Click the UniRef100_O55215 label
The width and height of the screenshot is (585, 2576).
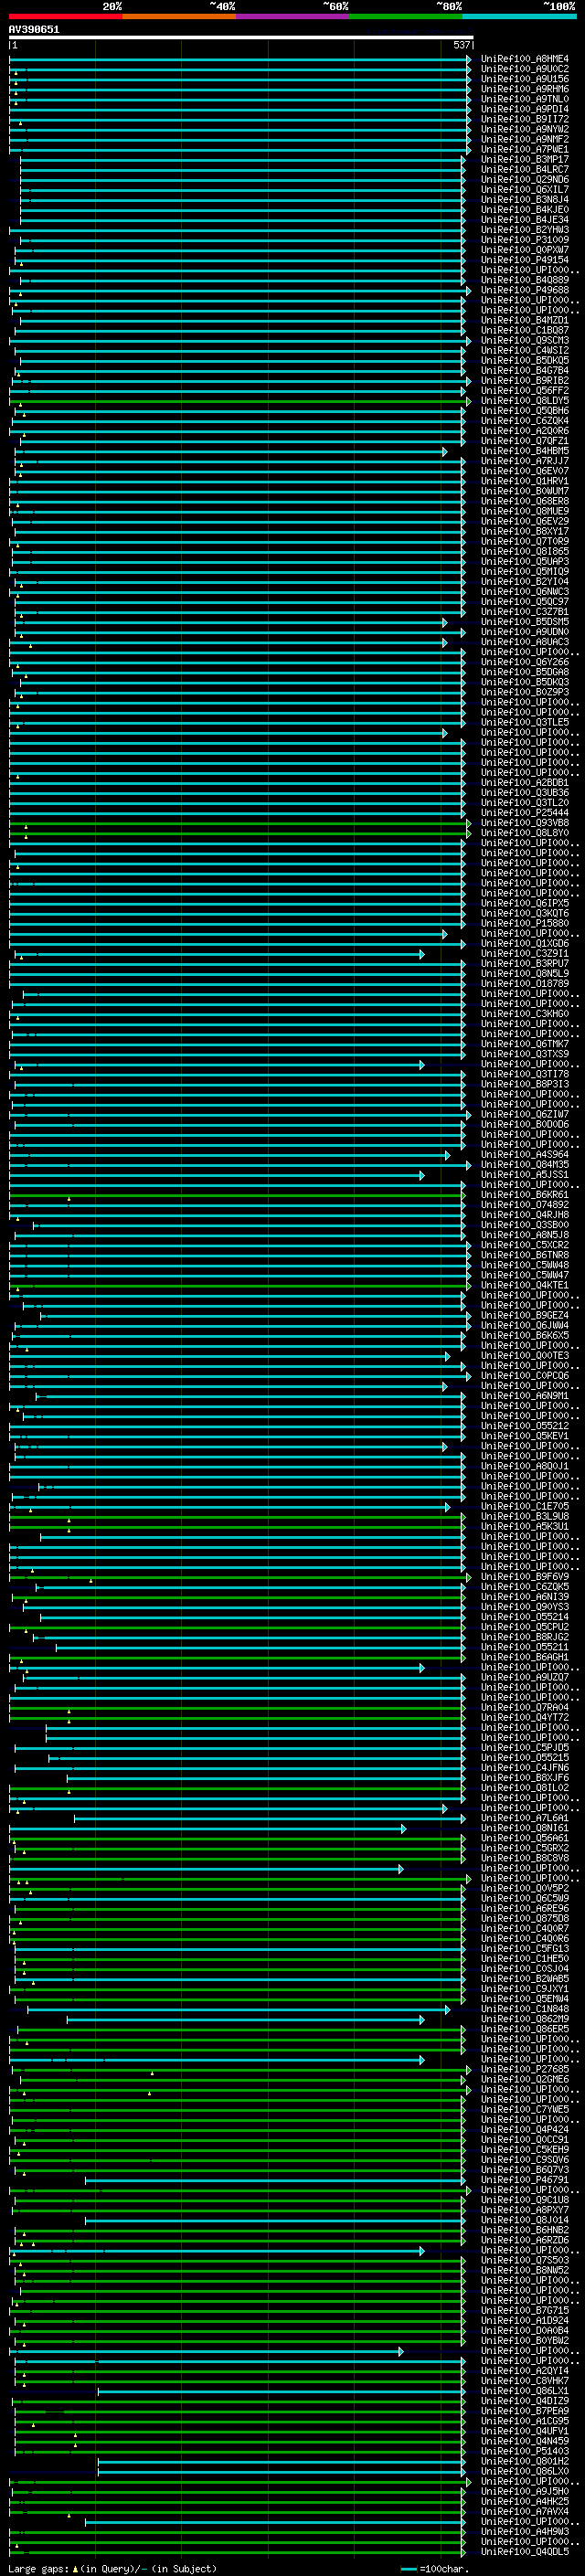pyautogui.click(x=525, y=1758)
